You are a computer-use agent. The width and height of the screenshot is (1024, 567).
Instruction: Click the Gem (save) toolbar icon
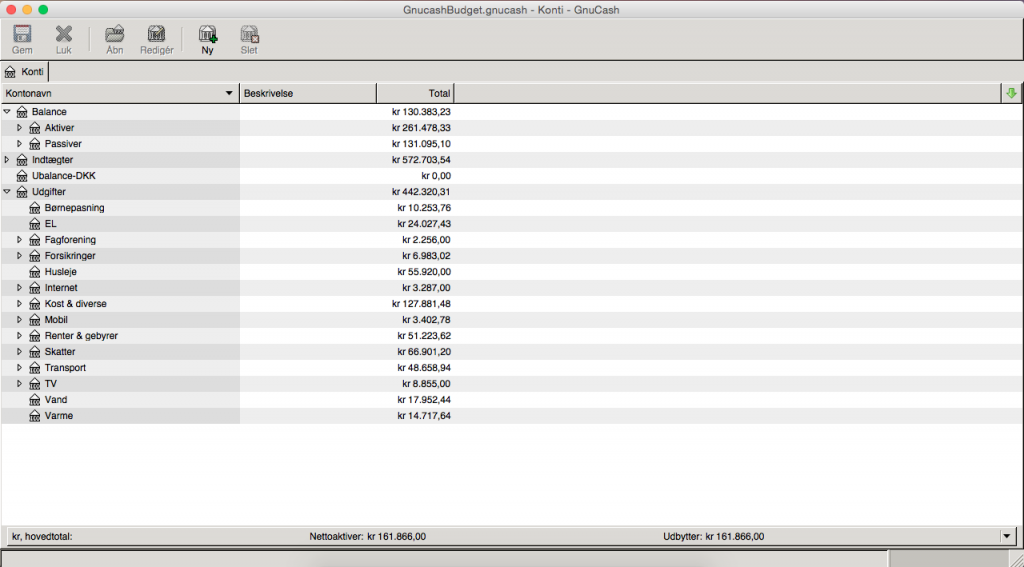pyautogui.click(x=22, y=34)
